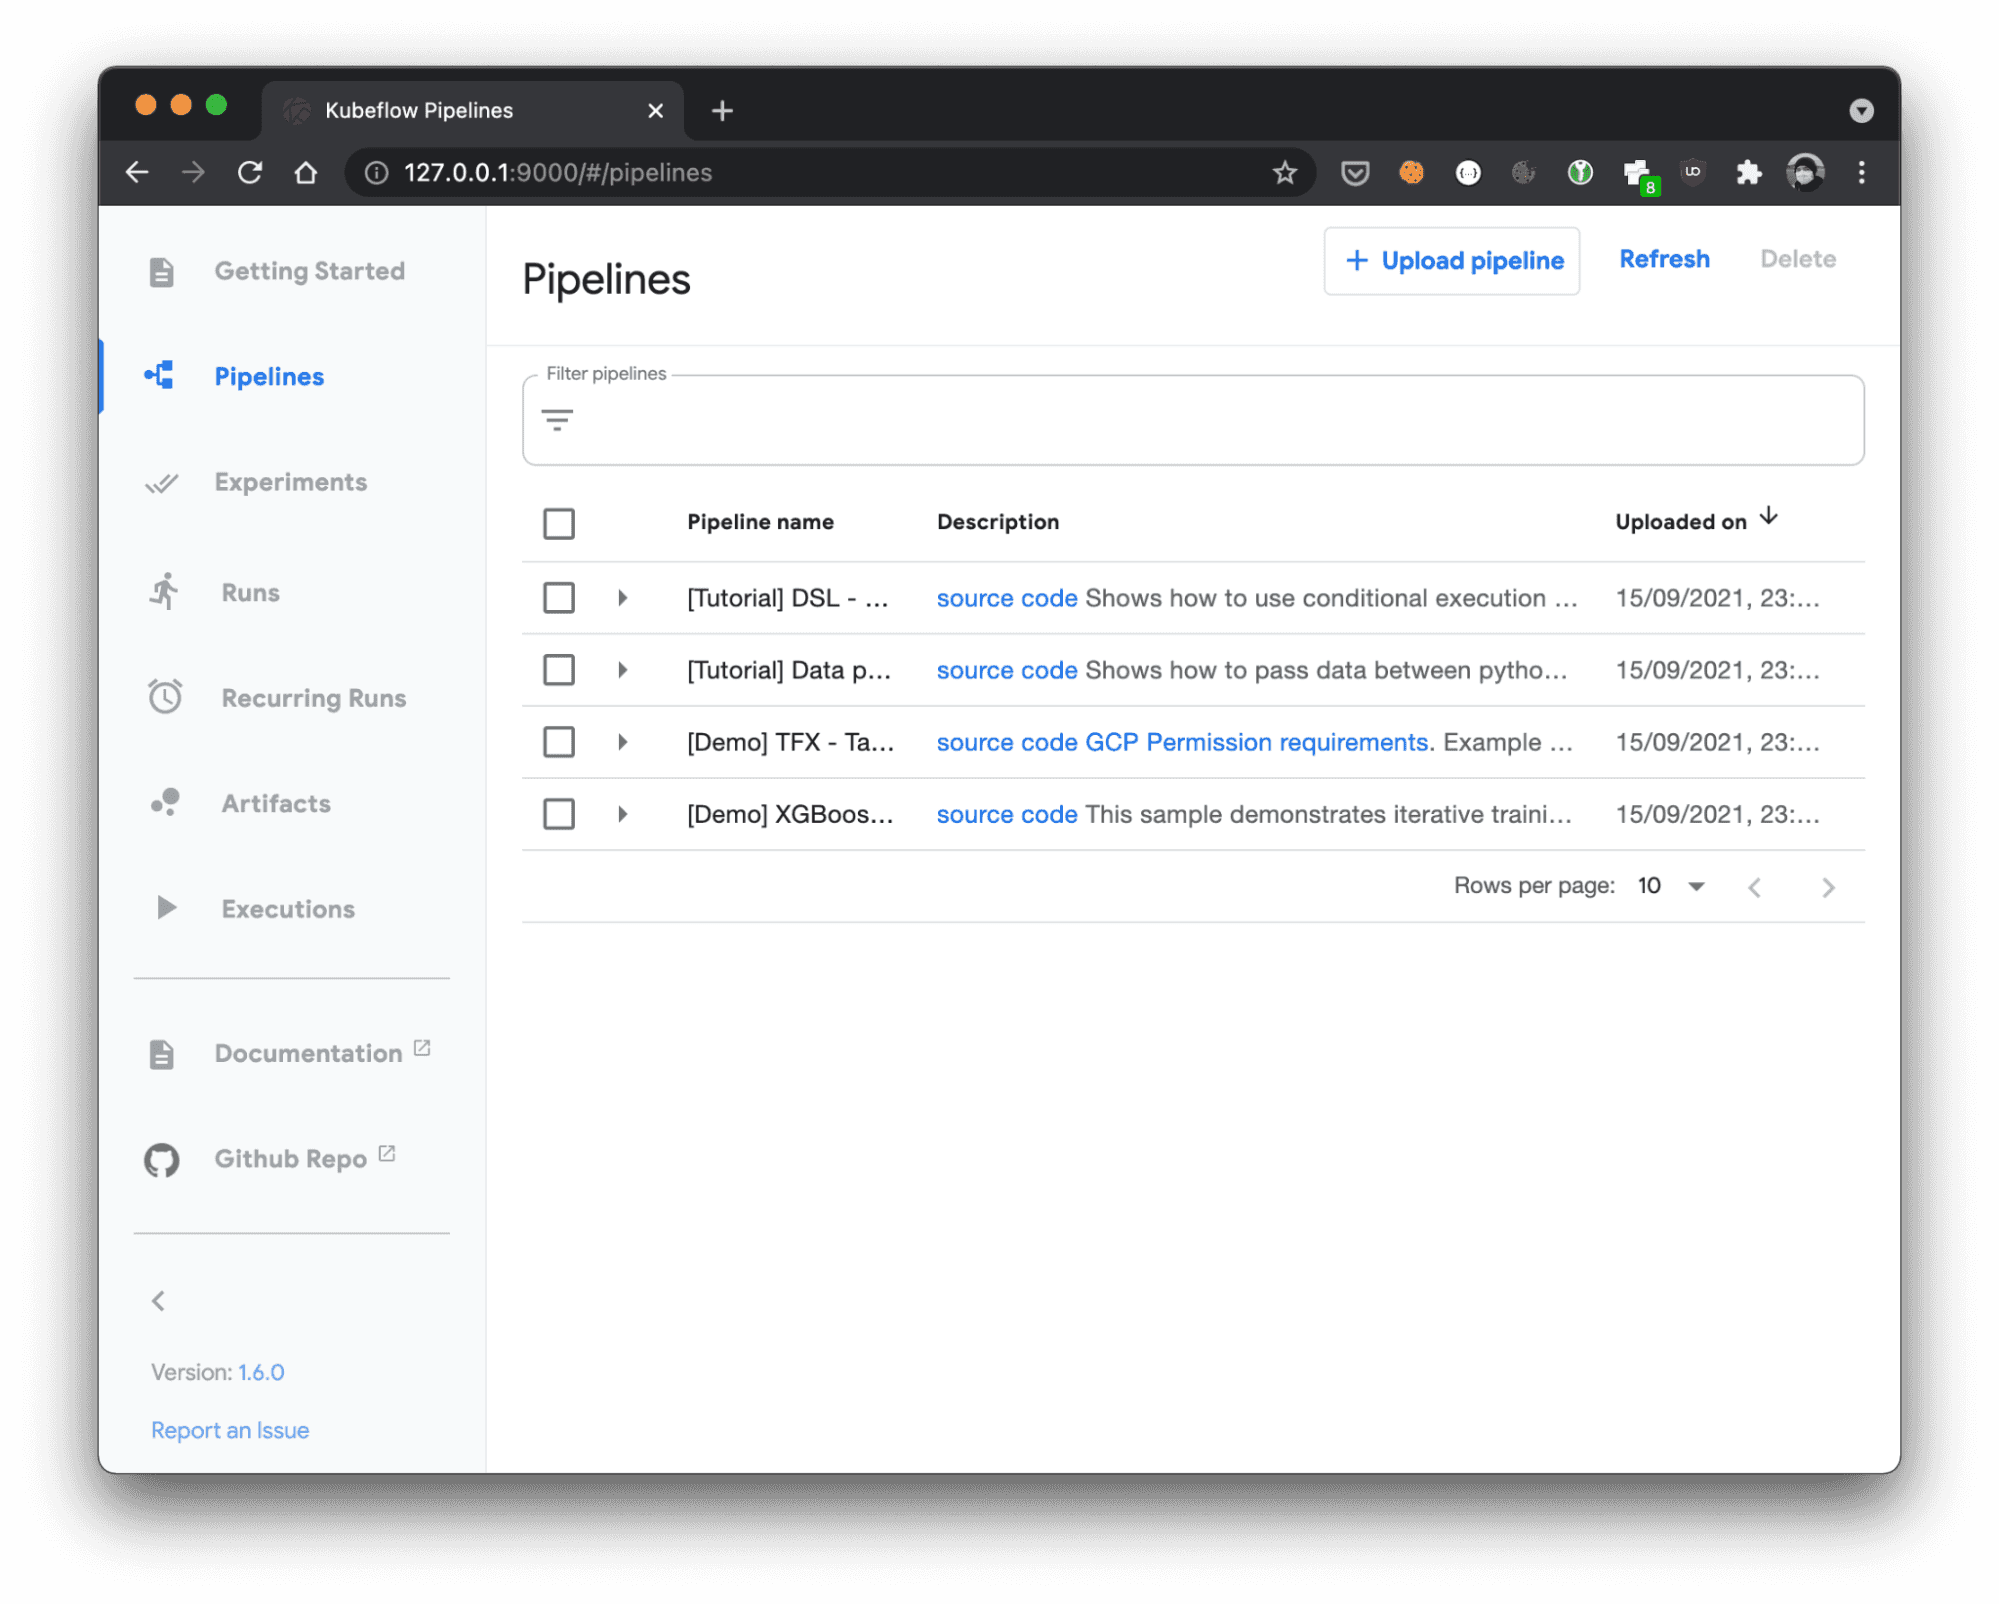Check the [Demo] XGBoost pipeline checkbox
Screen dimensions: 1999x1604
point(558,814)
